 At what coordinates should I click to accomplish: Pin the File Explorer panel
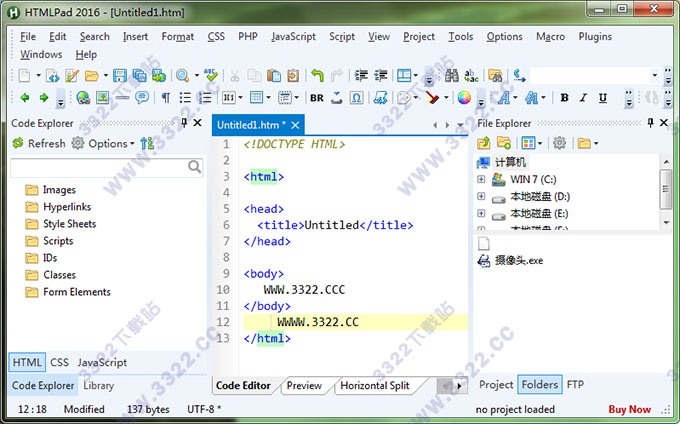pos(650,123)
